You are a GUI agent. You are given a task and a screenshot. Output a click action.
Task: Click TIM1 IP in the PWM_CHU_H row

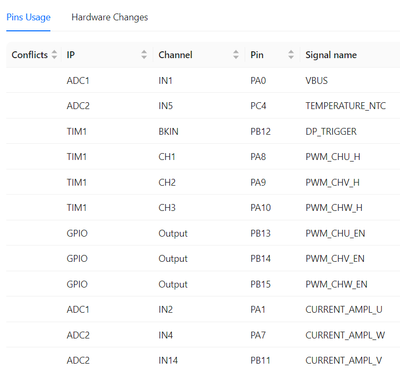pos(77,157)
